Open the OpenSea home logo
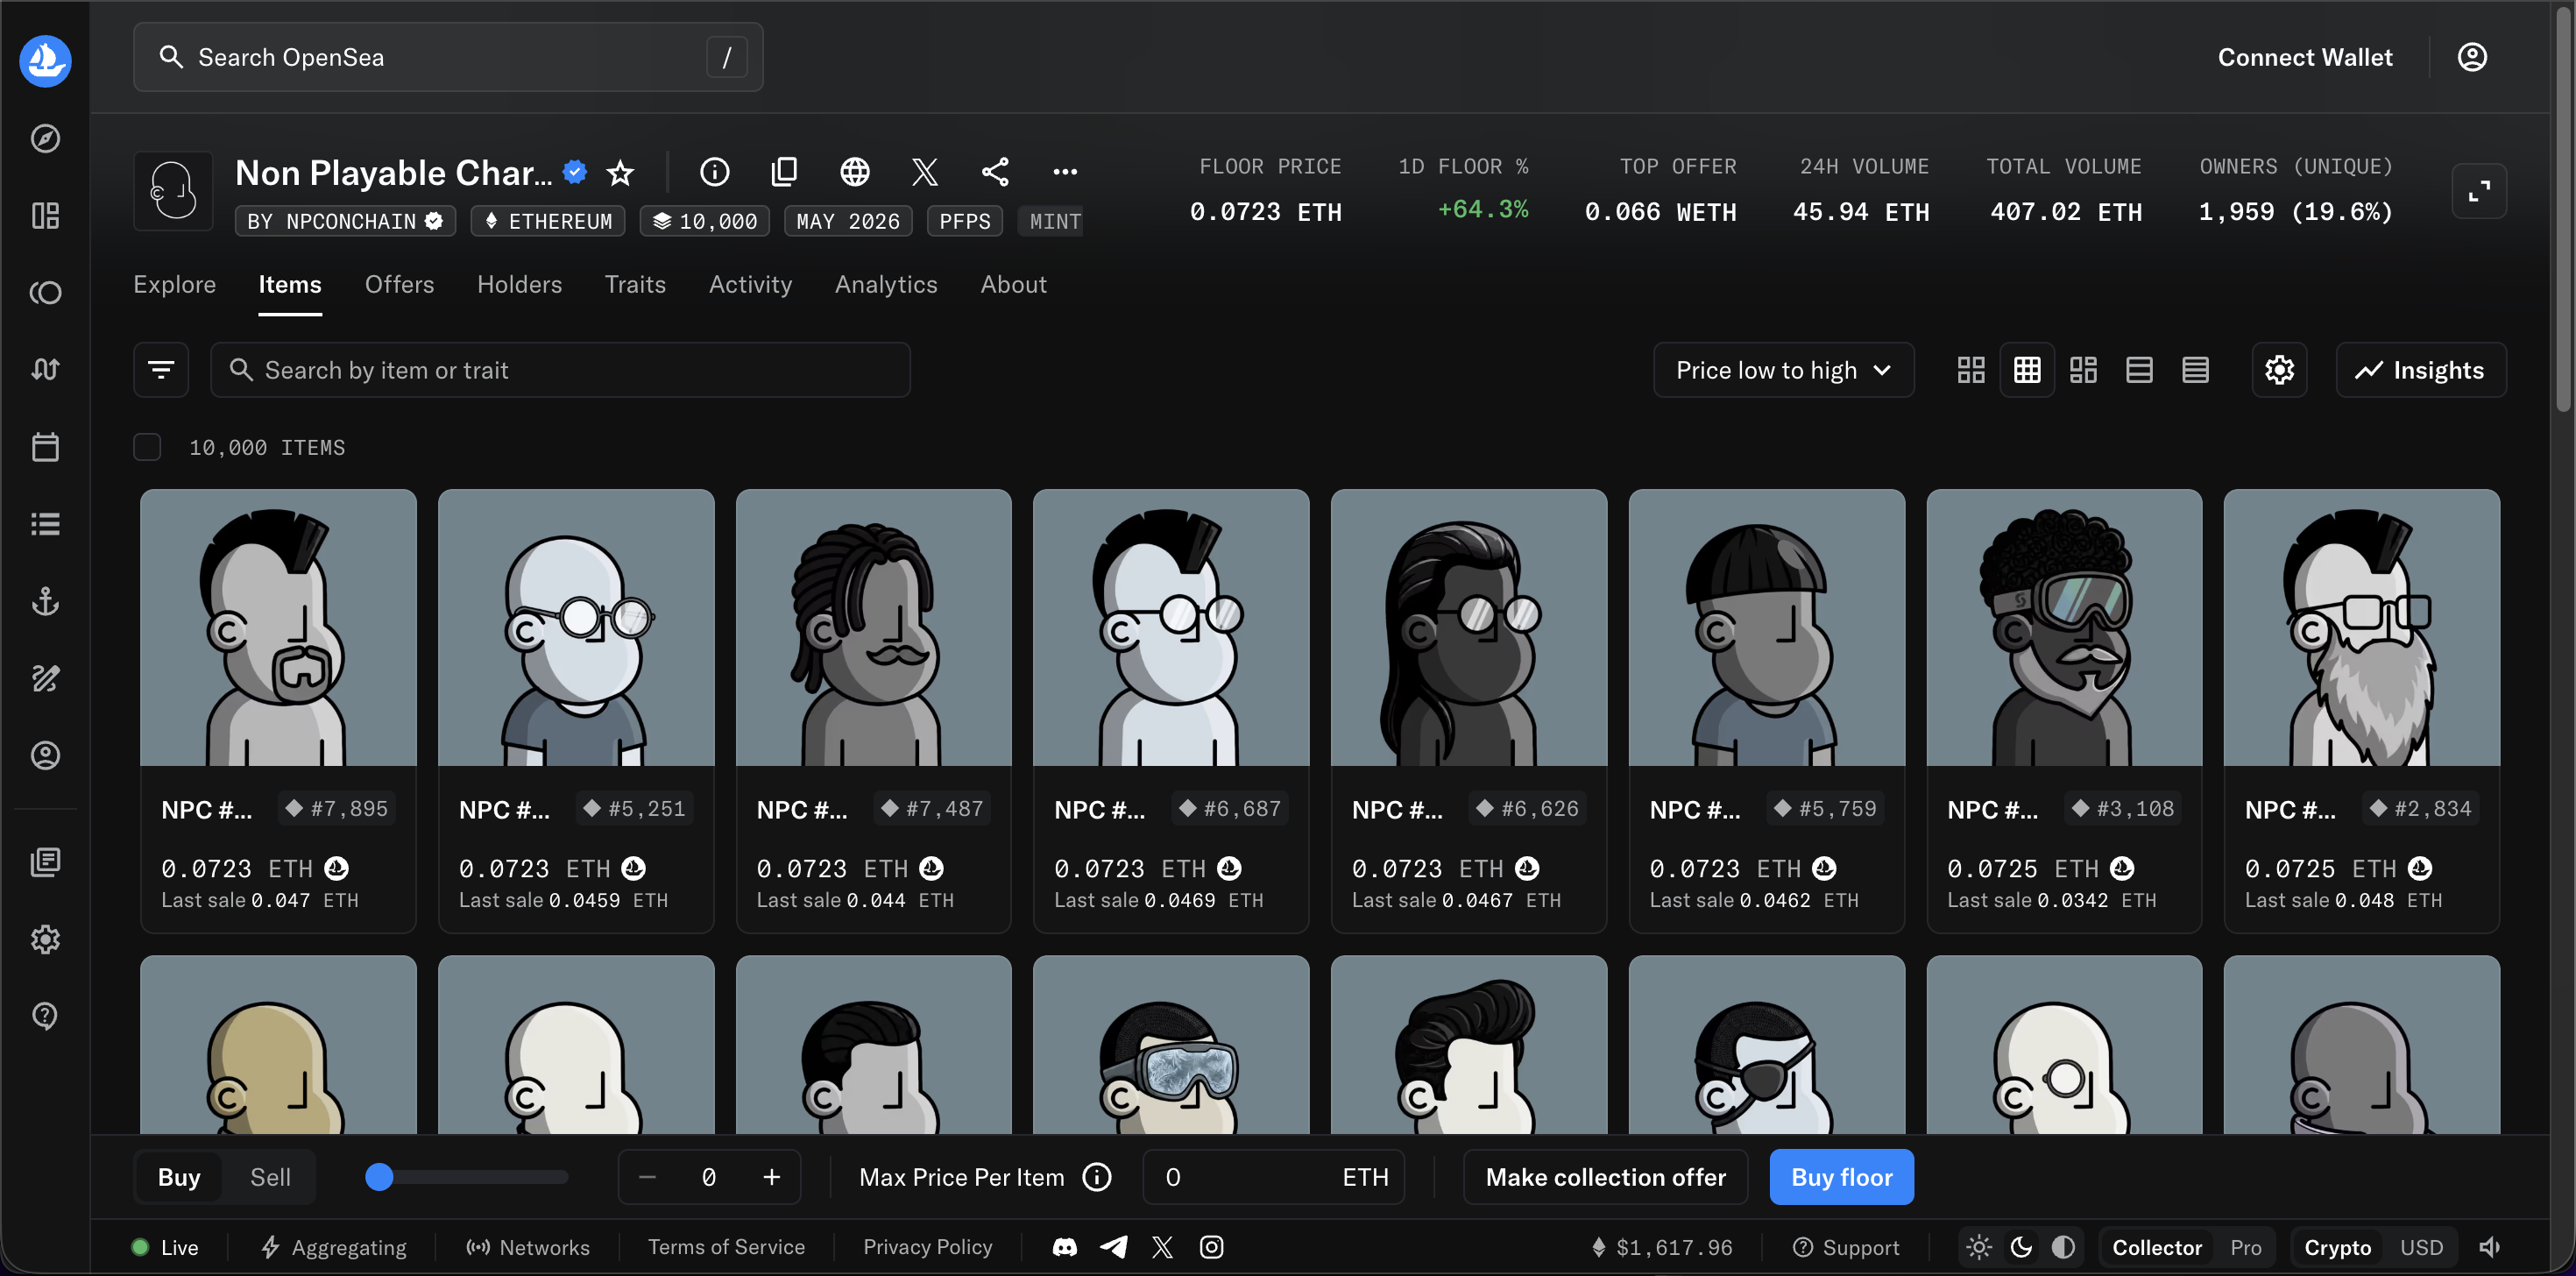The image size is (2576, 1276). (45, 61)
